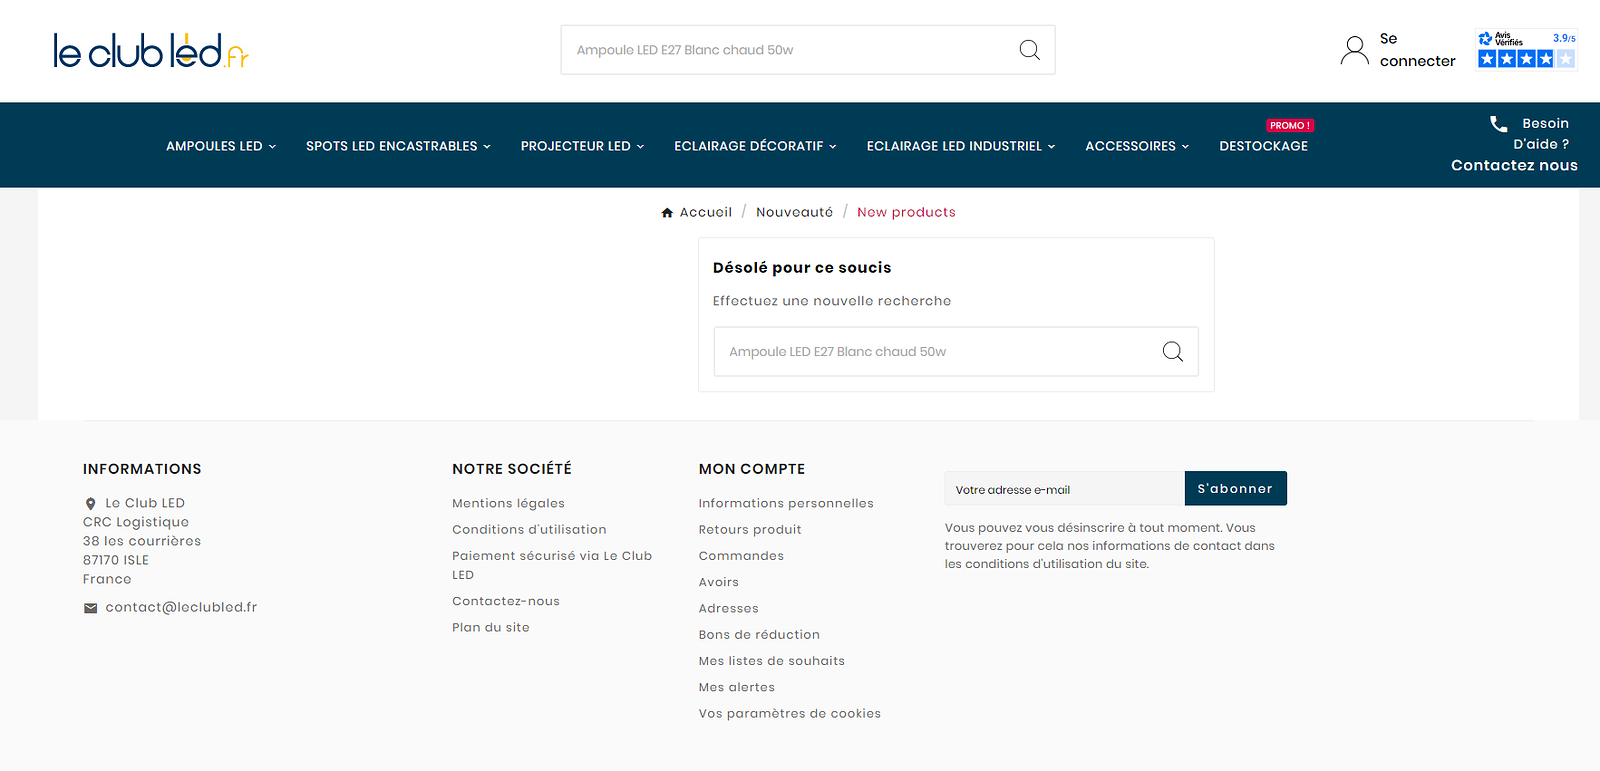Click the phone icon near Besoin d'aide

tap(1498, 124)
